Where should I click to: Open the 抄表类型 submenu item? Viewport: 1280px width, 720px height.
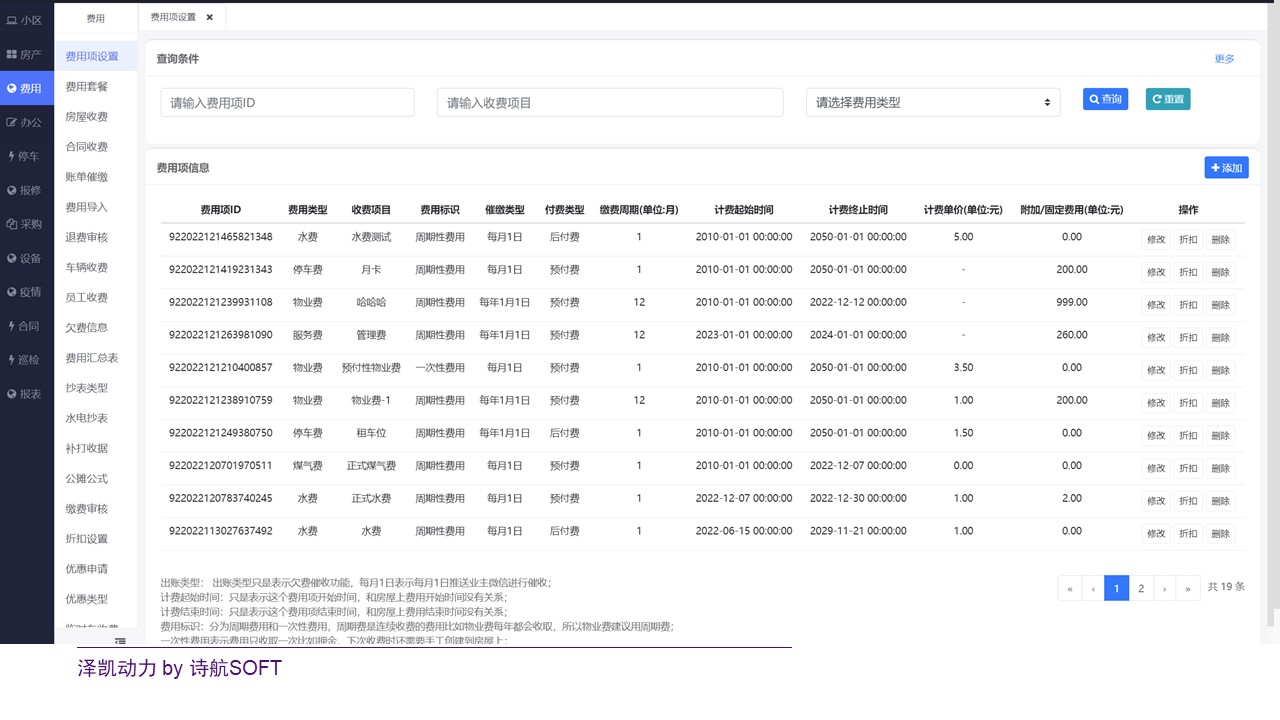96,388
